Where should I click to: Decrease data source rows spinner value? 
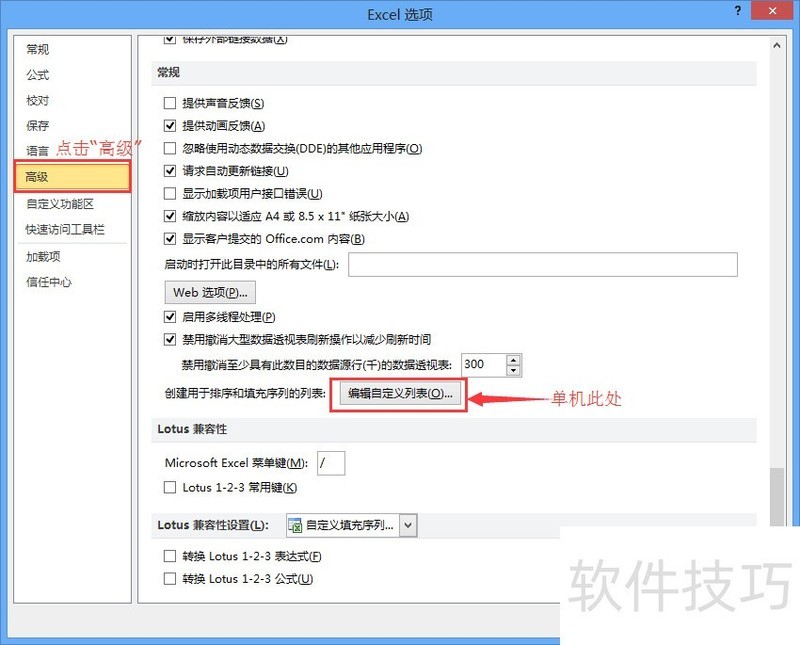coord(514,370)
